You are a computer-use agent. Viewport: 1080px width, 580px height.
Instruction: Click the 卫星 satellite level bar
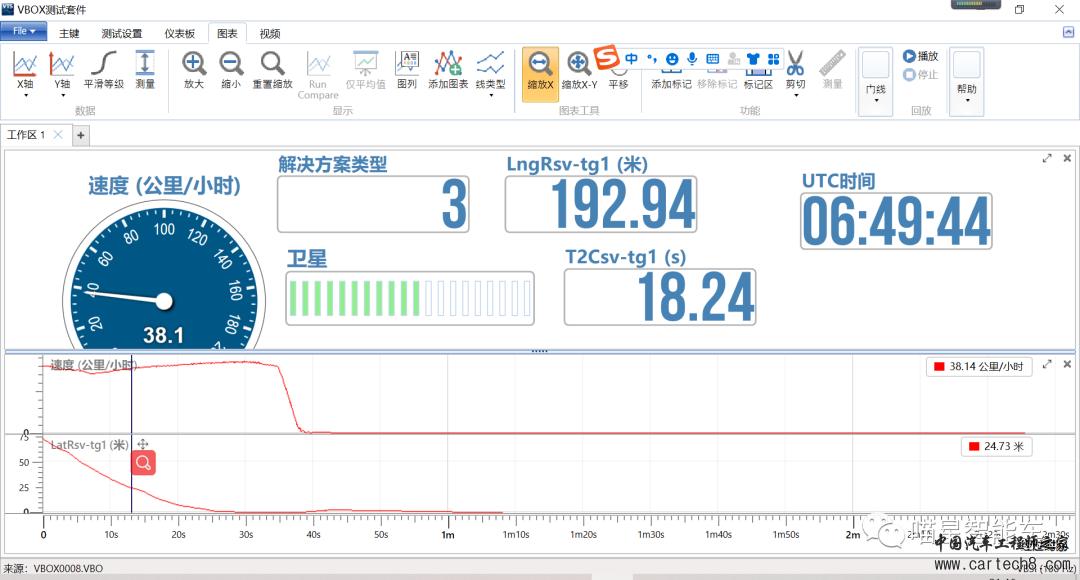(x=410, y=298)
